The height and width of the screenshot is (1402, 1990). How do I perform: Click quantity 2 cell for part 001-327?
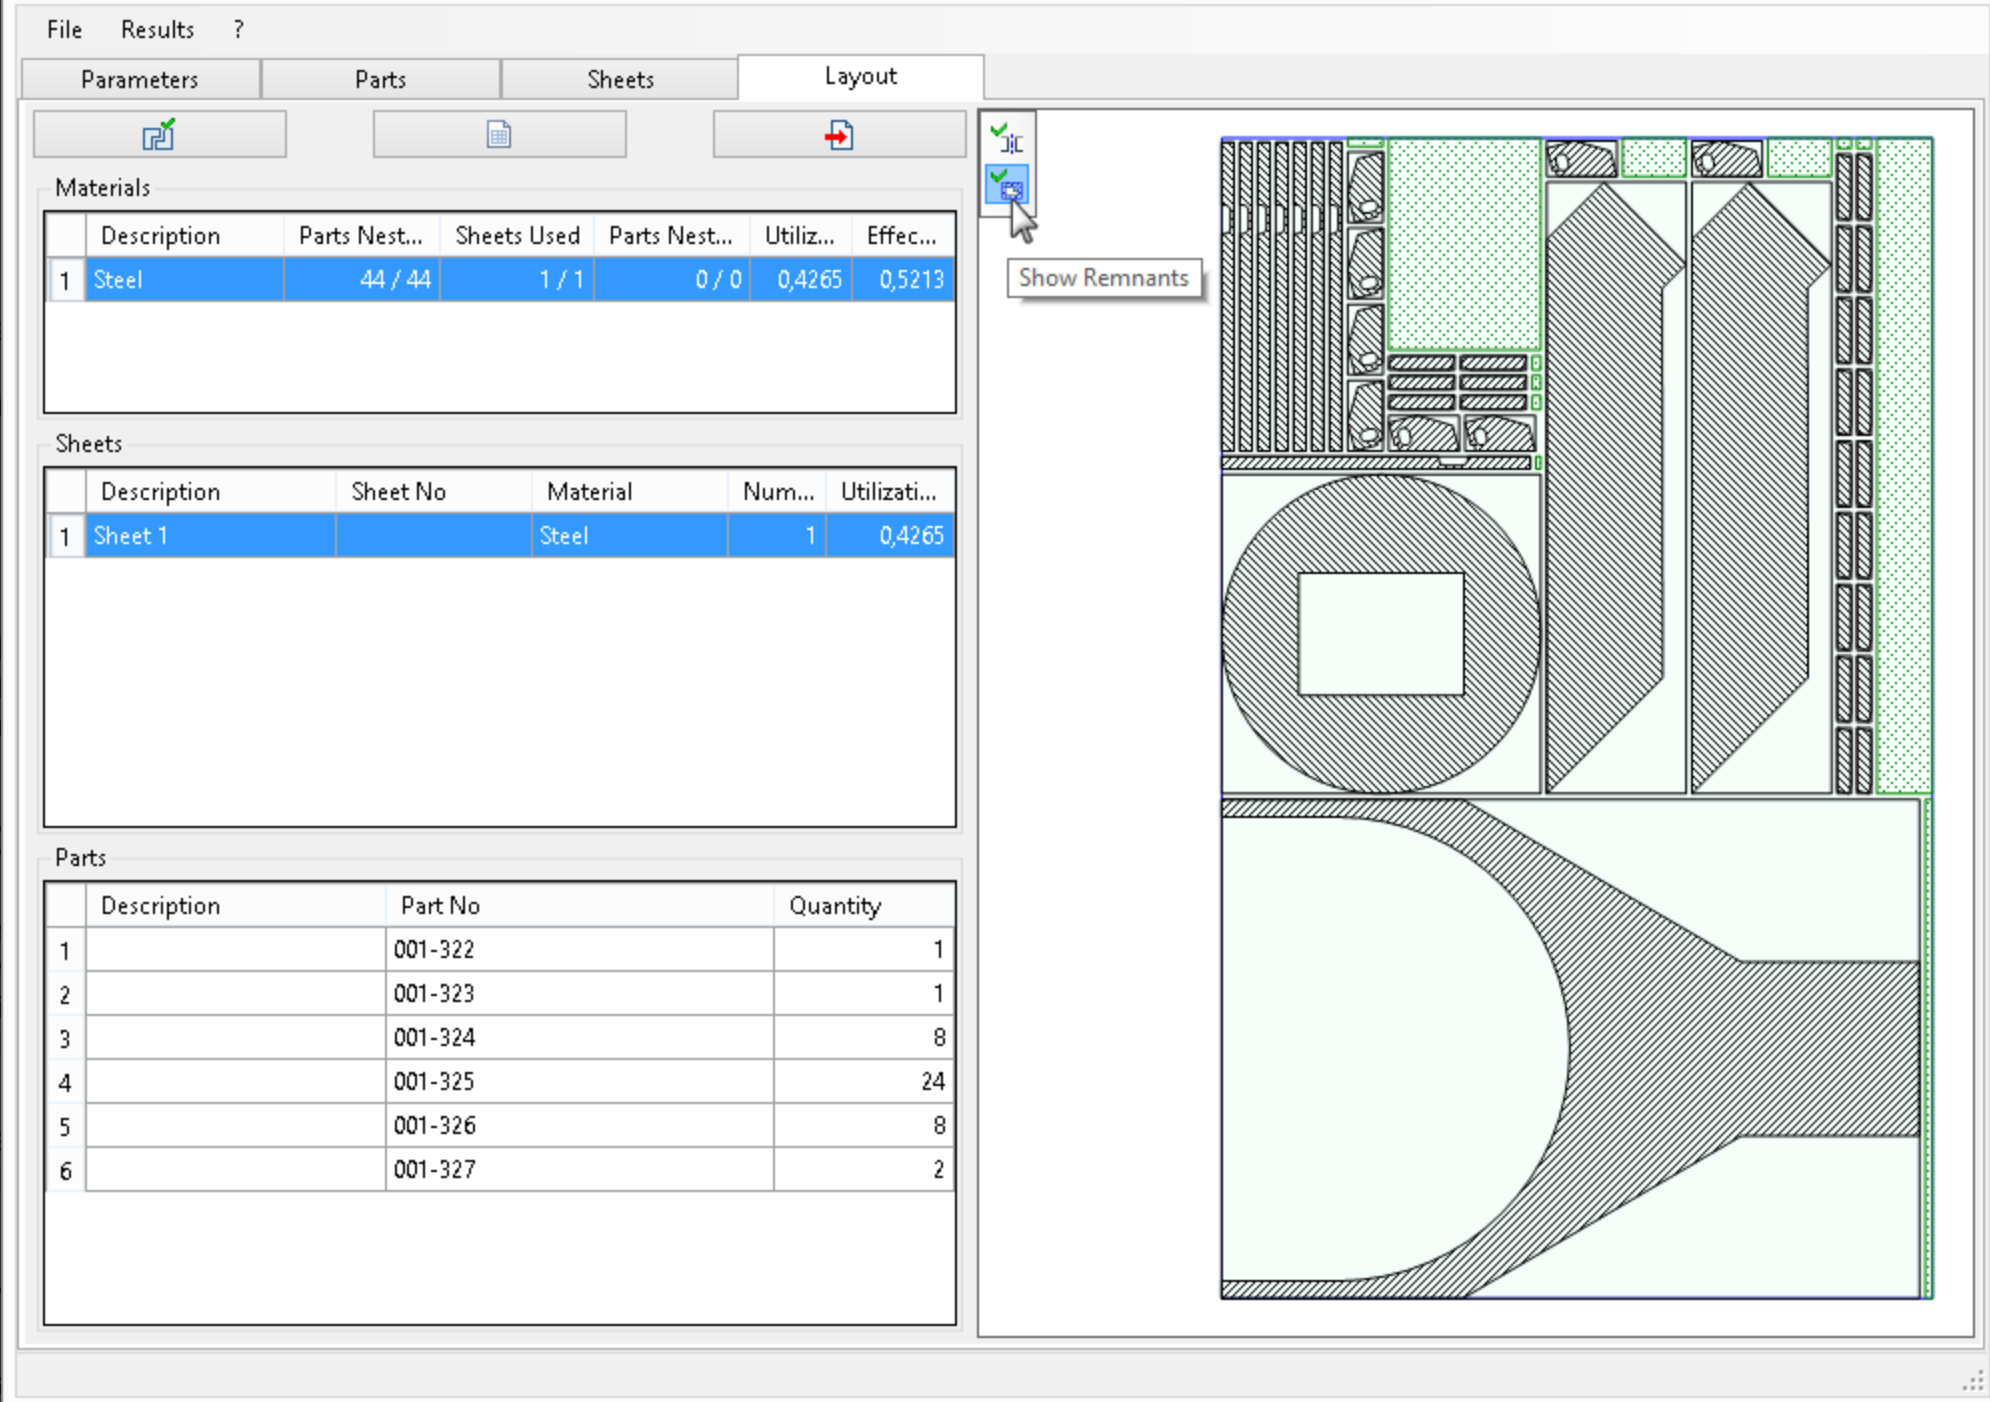tap(864, 1169)
